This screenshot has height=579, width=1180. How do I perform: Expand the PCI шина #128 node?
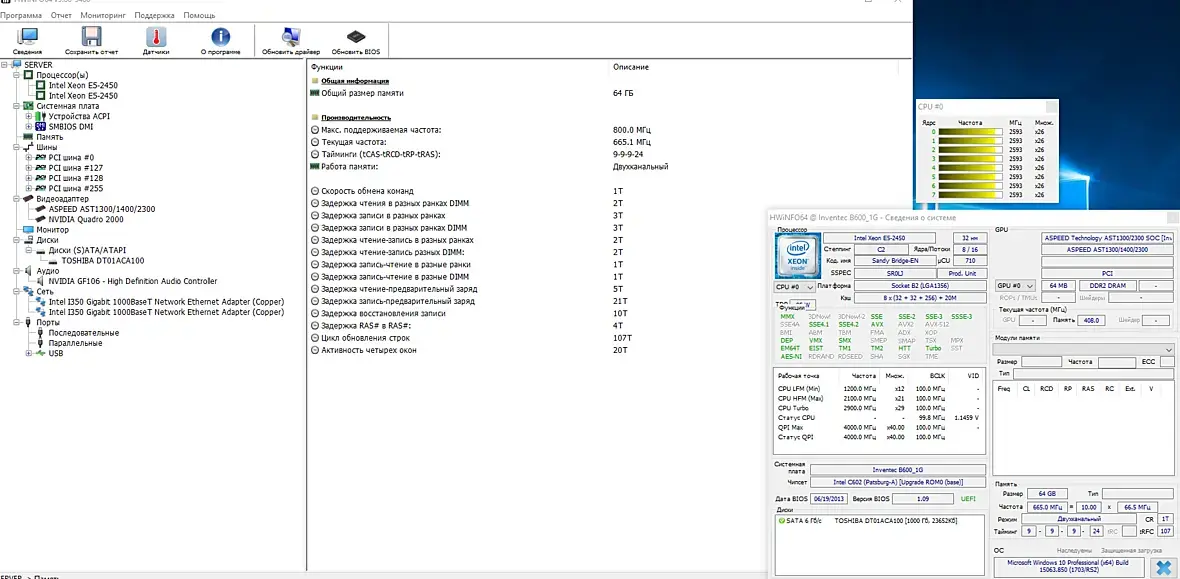tap(29, 178)
